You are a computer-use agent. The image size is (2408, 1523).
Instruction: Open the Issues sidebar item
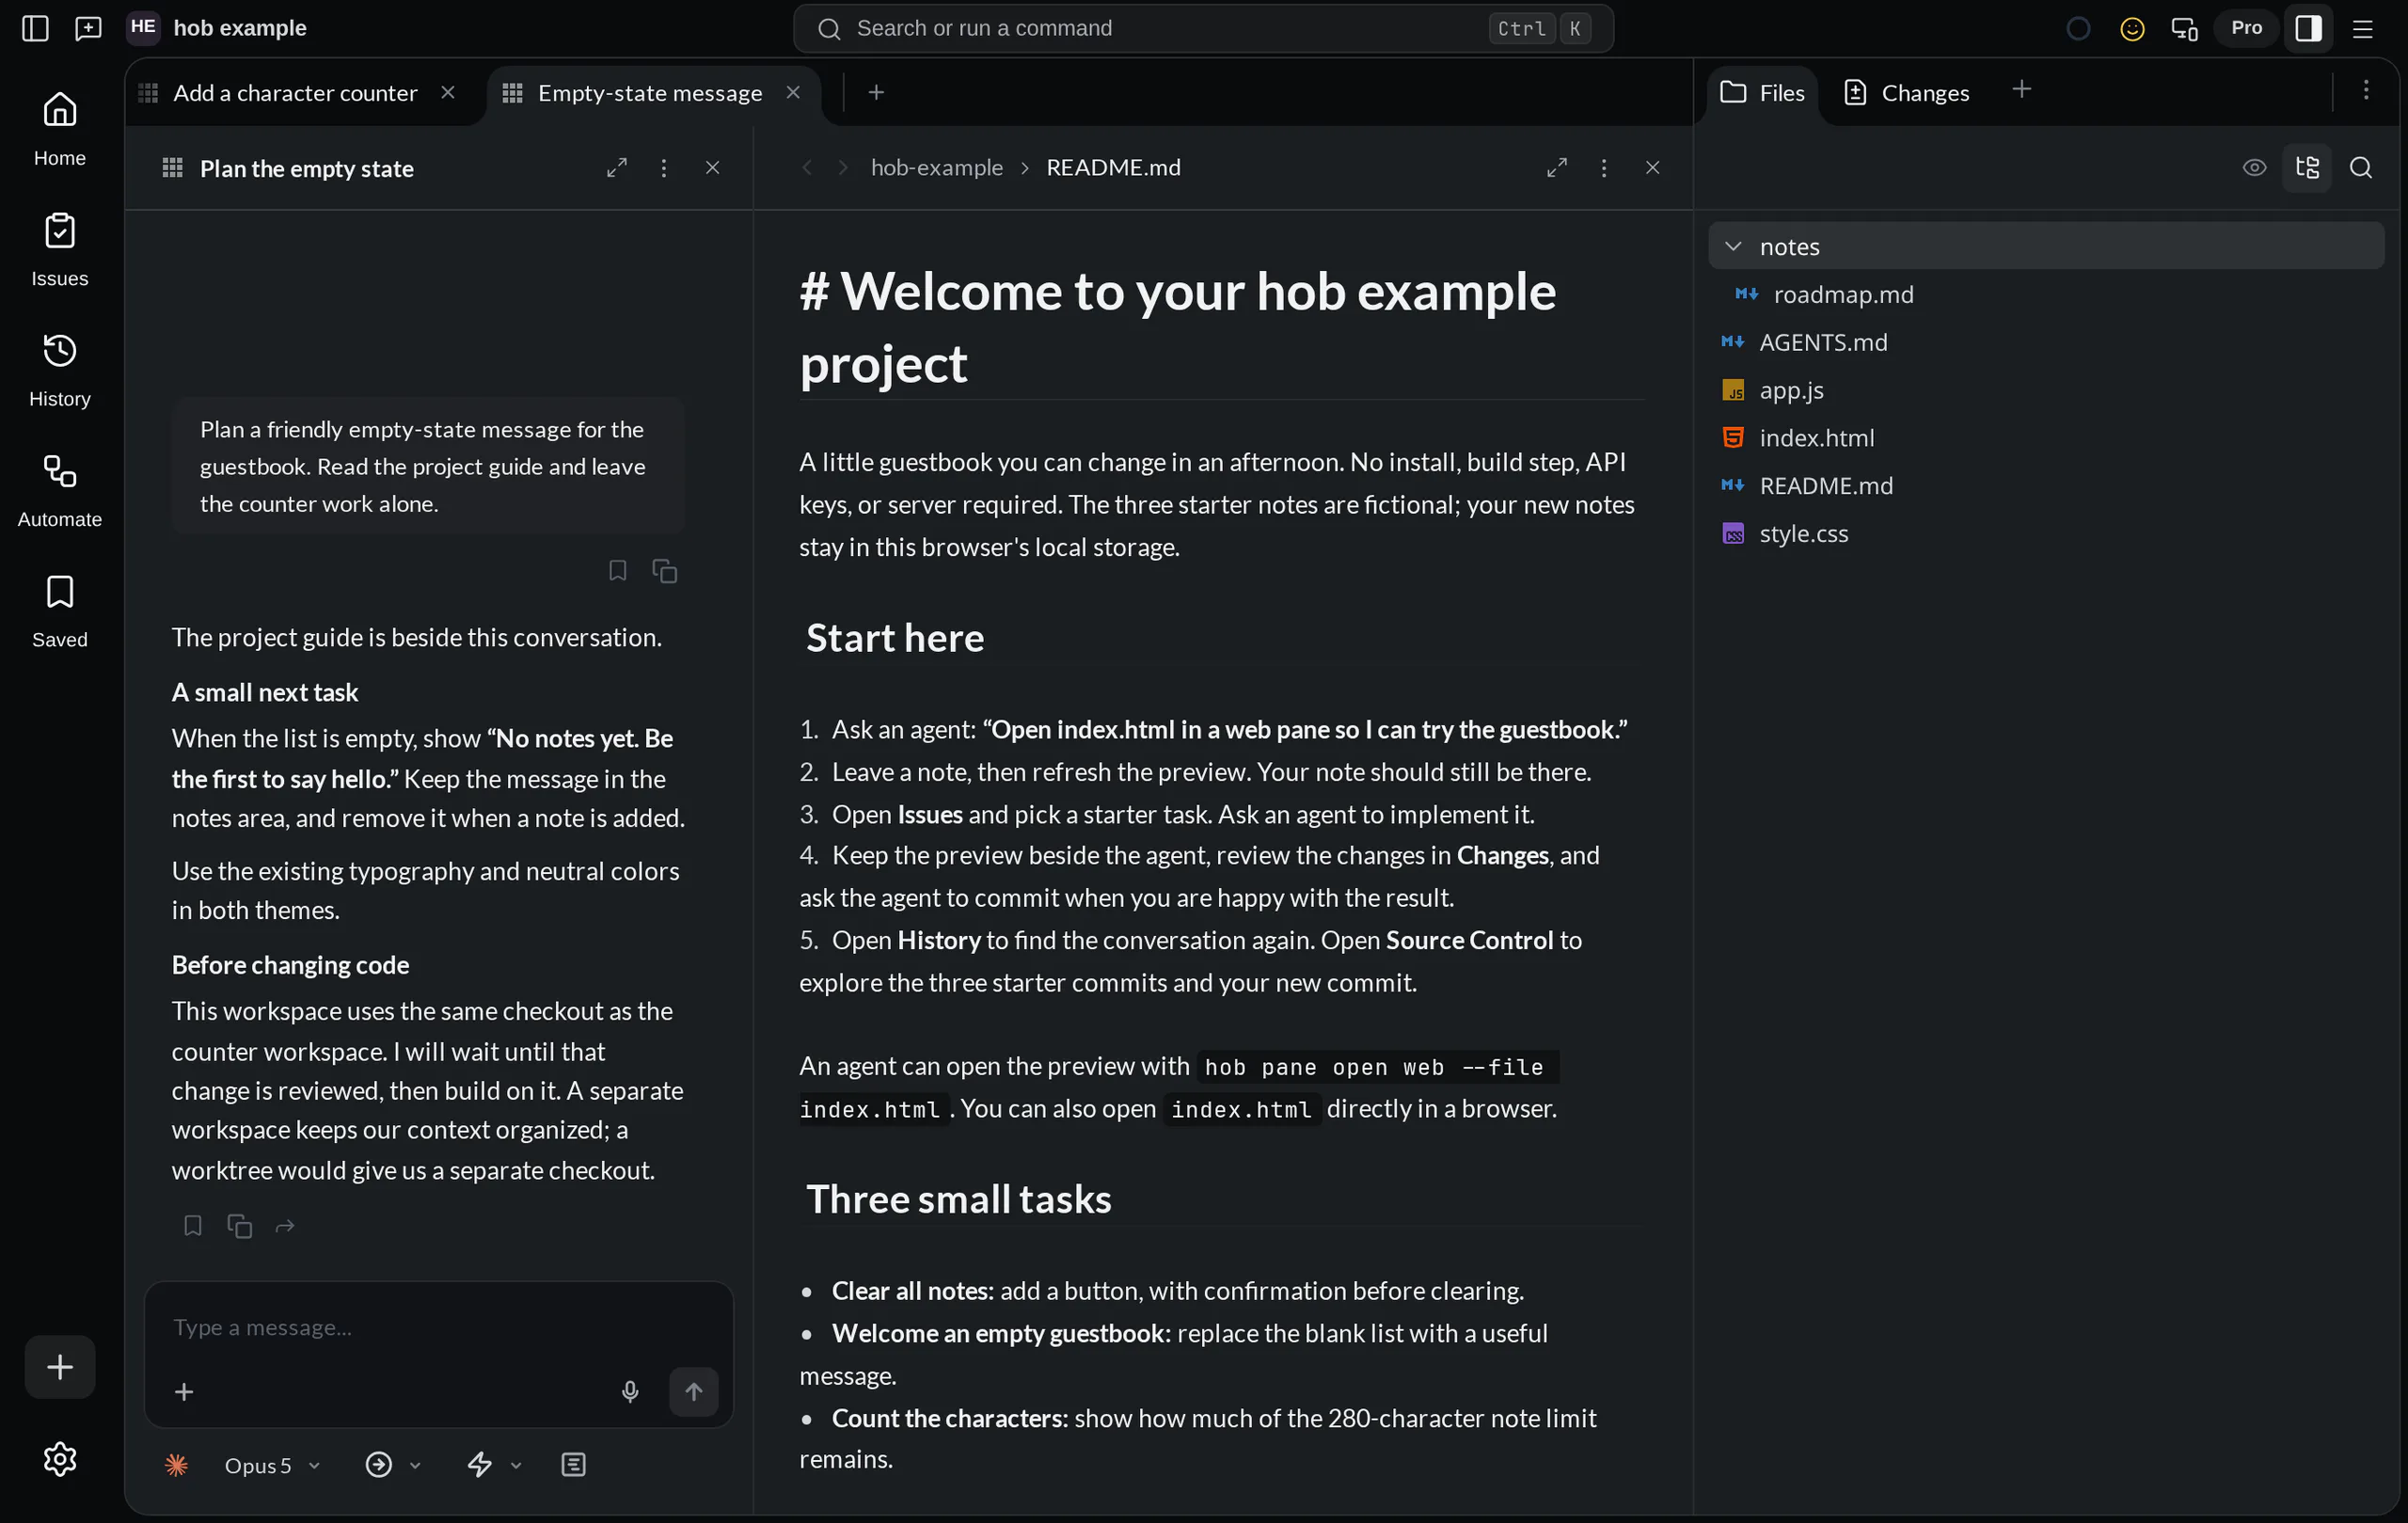60,250
